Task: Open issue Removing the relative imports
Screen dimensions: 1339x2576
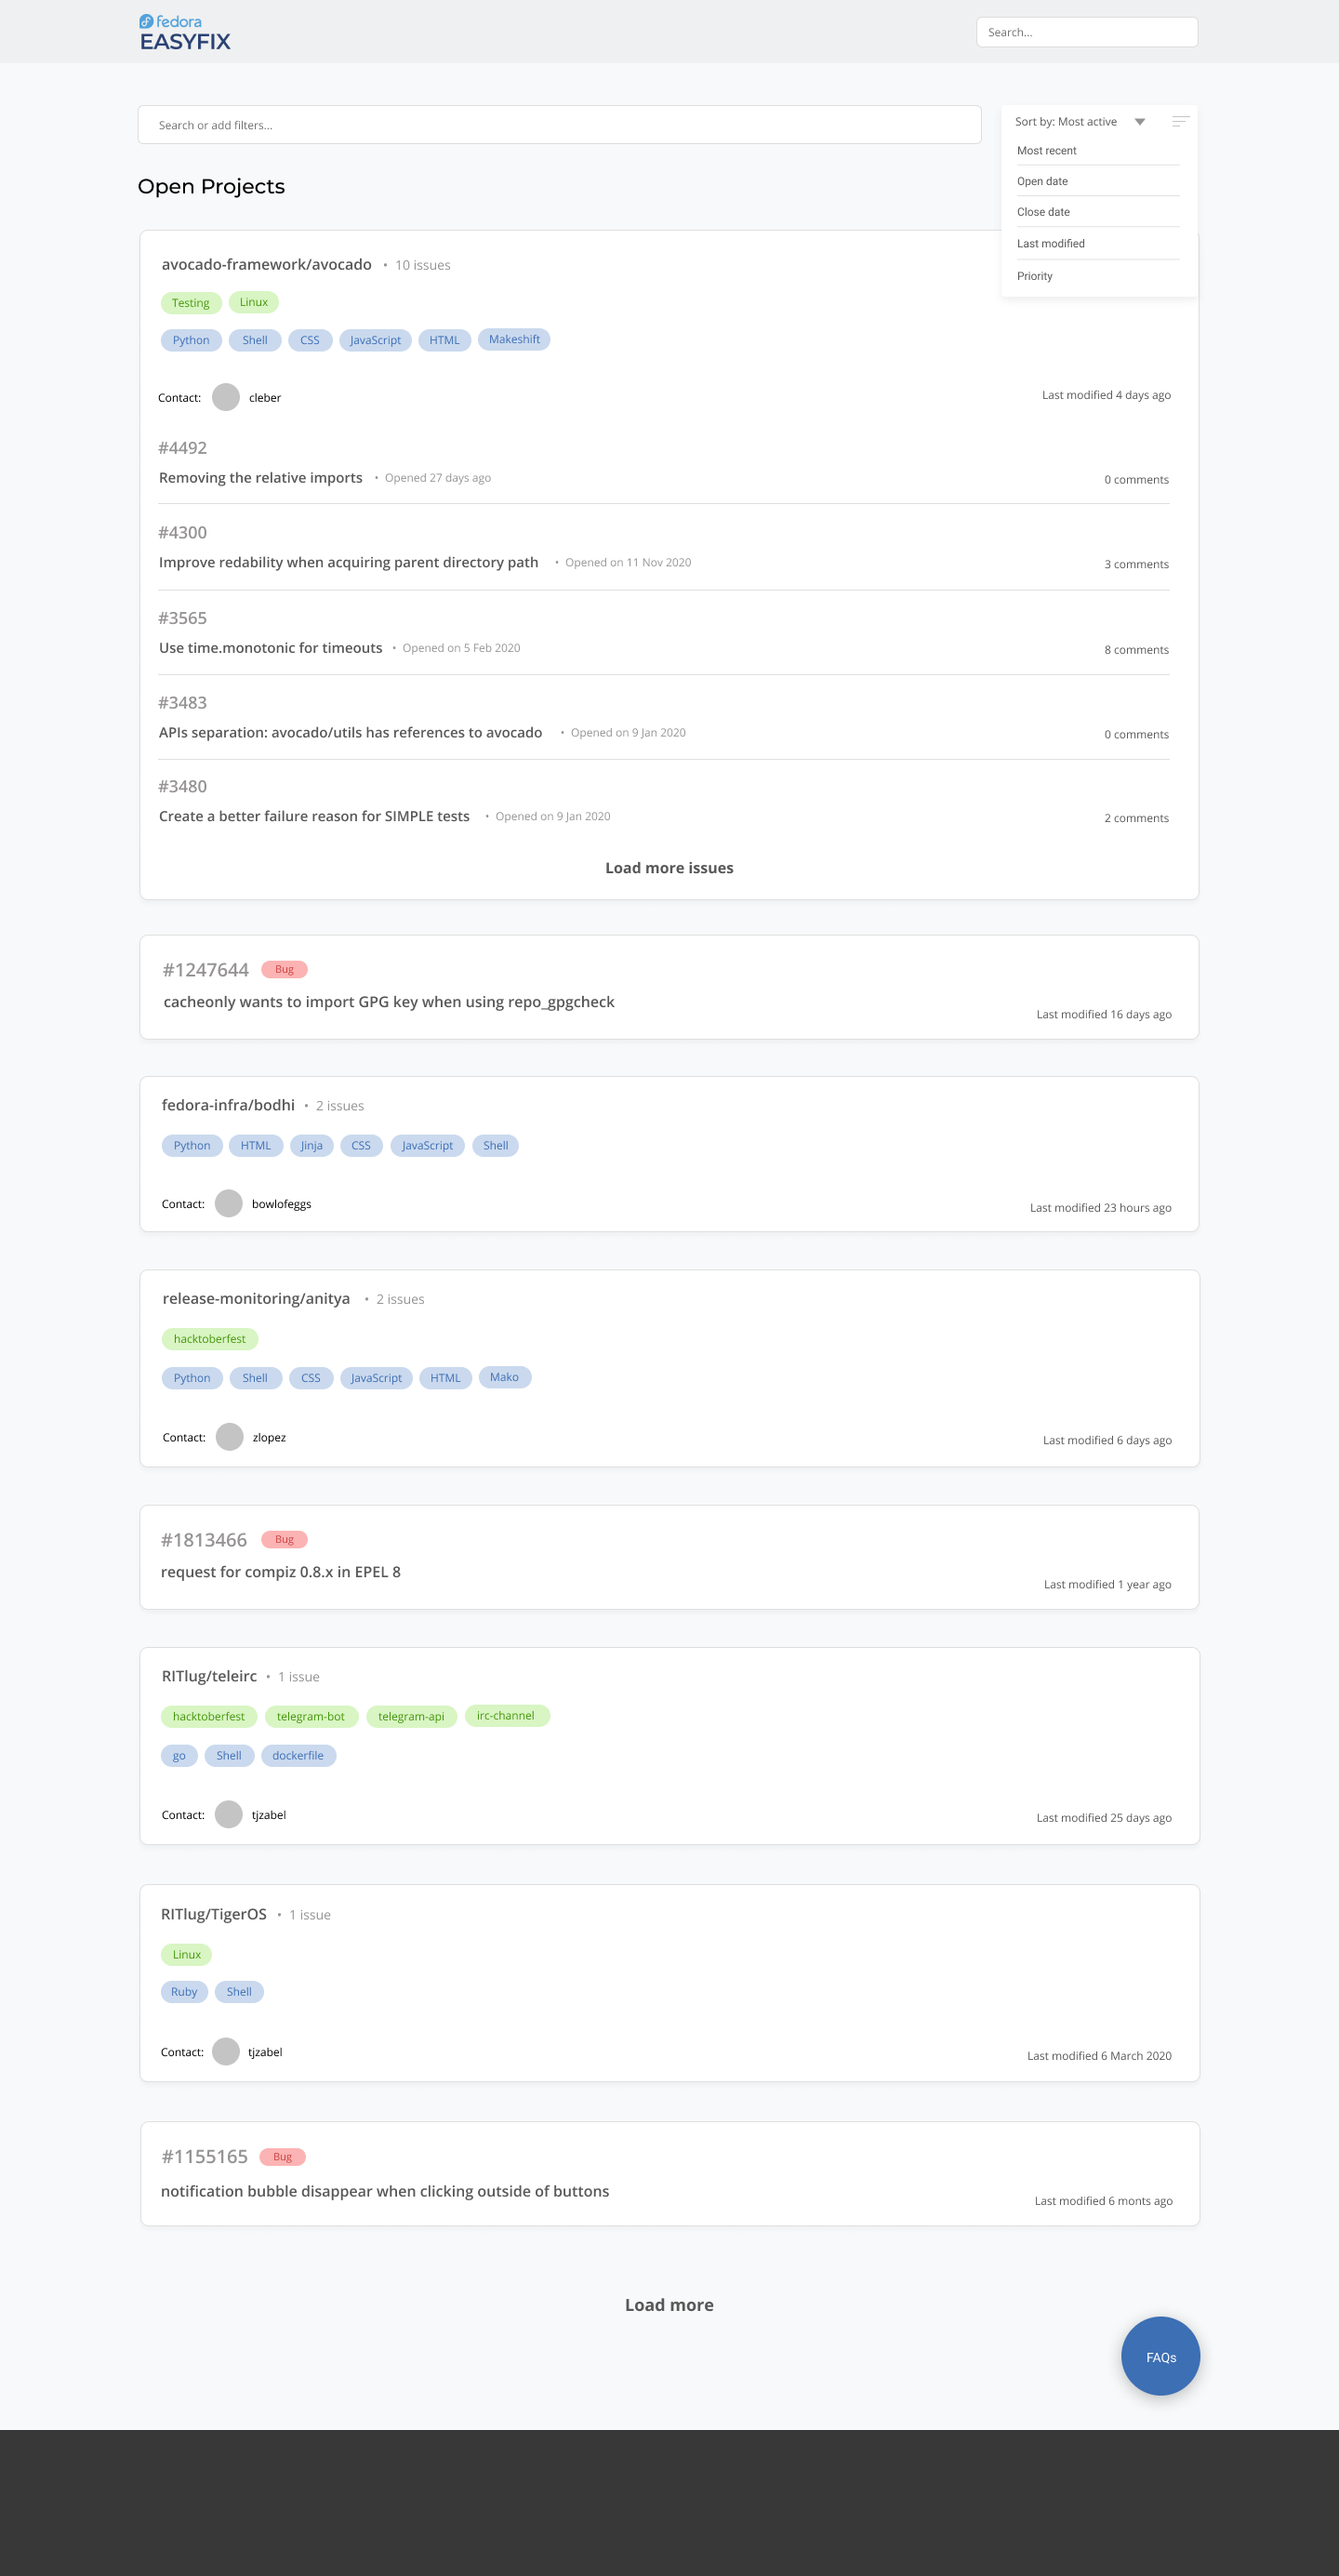Action: [260, 478]
